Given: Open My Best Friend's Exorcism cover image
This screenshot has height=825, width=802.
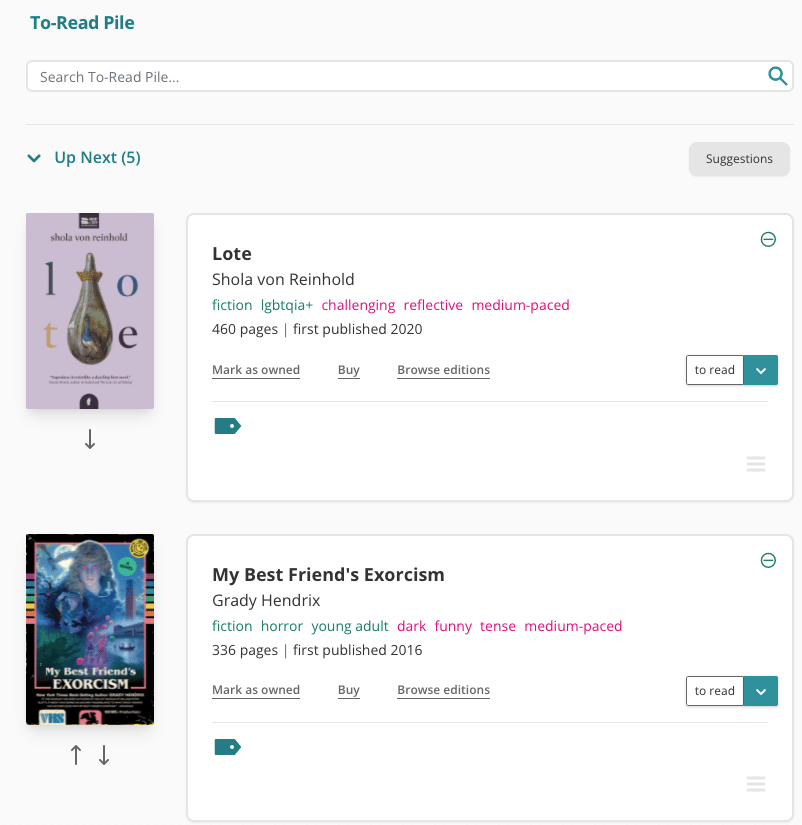Looking at the screenshot, I should 90,629.
